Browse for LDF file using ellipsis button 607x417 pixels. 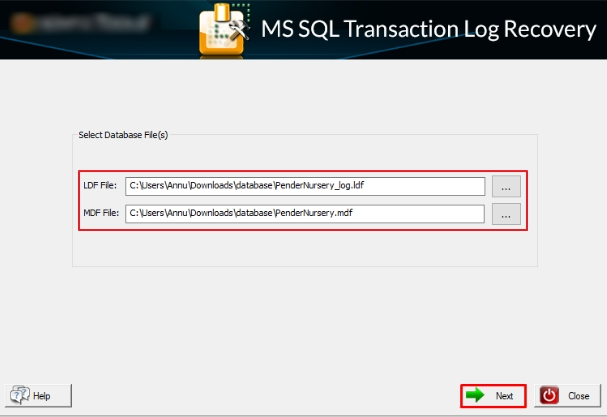point(506,186)
